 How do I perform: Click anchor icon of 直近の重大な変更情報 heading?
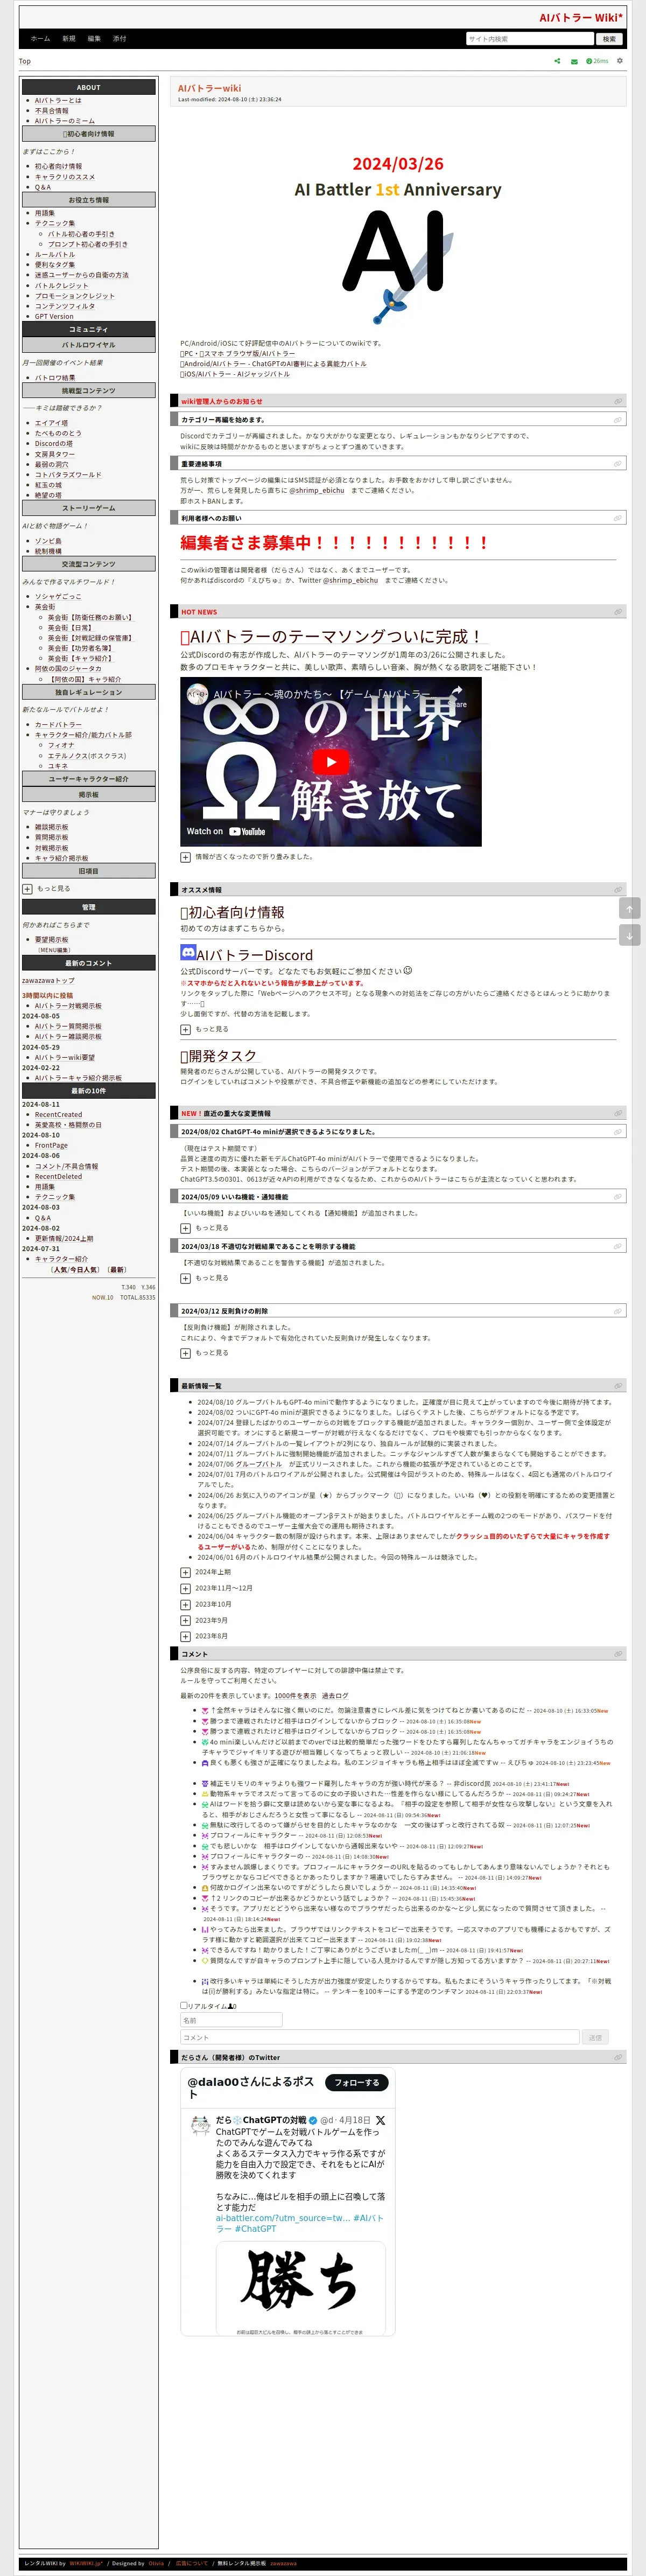pyautogui.click(x=617, y=1113)
